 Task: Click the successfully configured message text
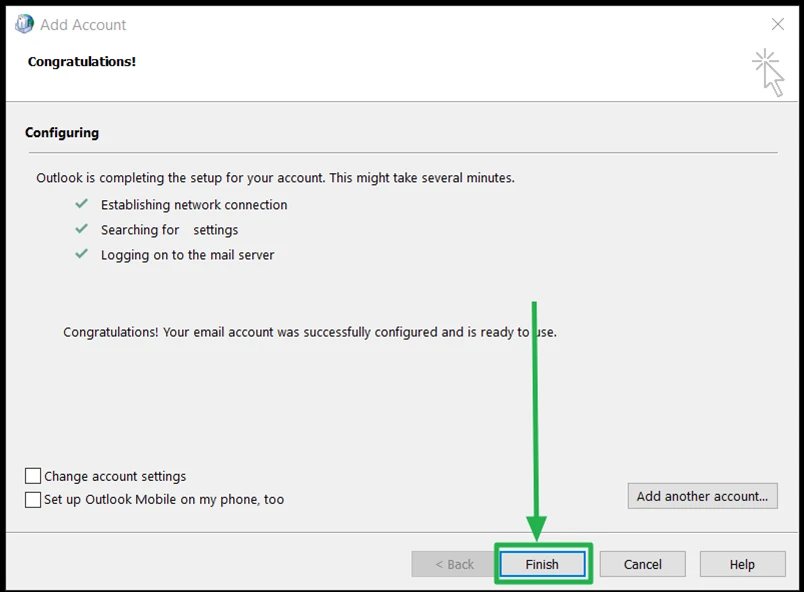coord(310,332)
